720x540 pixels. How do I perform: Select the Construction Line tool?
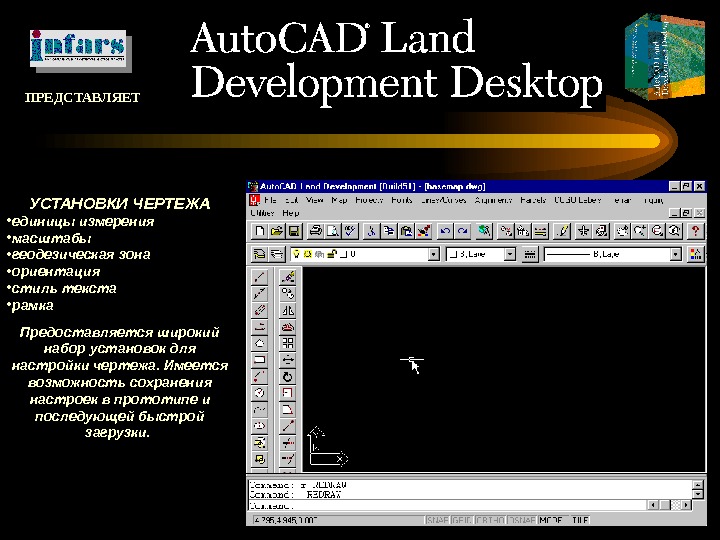coord(260,293)
